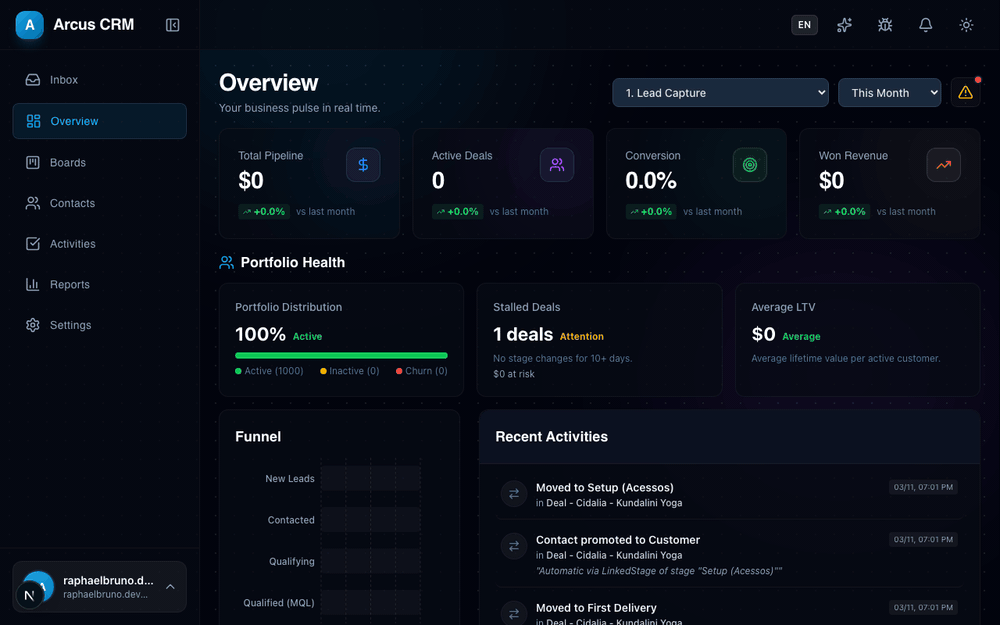Open the This Month period dropdown
Screen dimensions: 1000x625
click(889, 92)
